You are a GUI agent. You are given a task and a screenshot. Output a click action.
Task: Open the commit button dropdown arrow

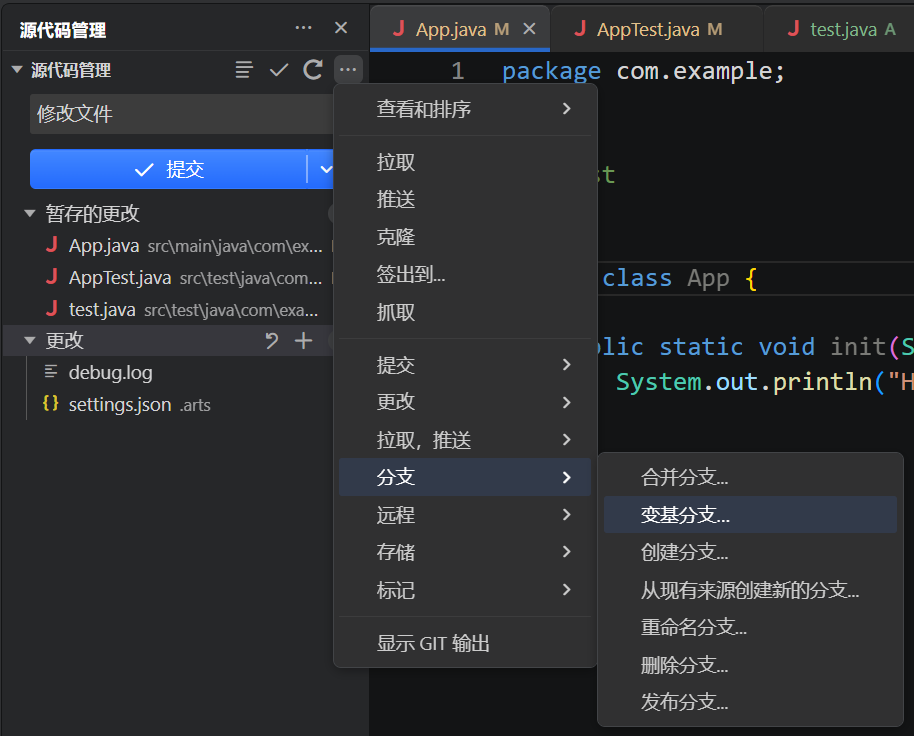point(323,170)
